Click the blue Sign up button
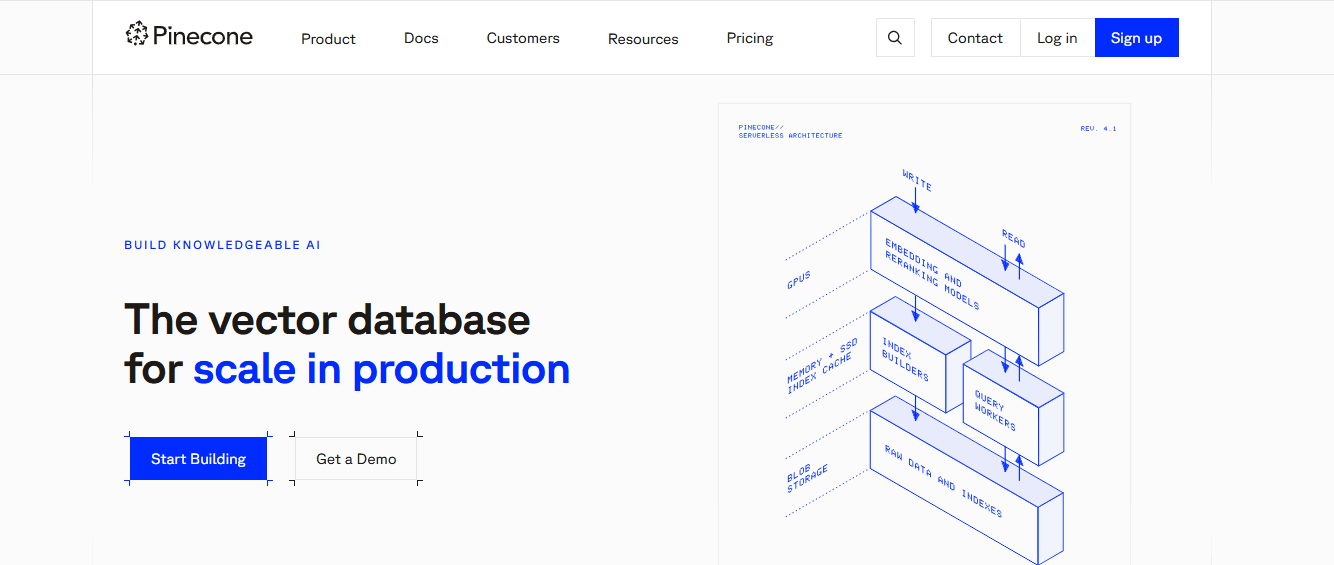 (1136, 38)
